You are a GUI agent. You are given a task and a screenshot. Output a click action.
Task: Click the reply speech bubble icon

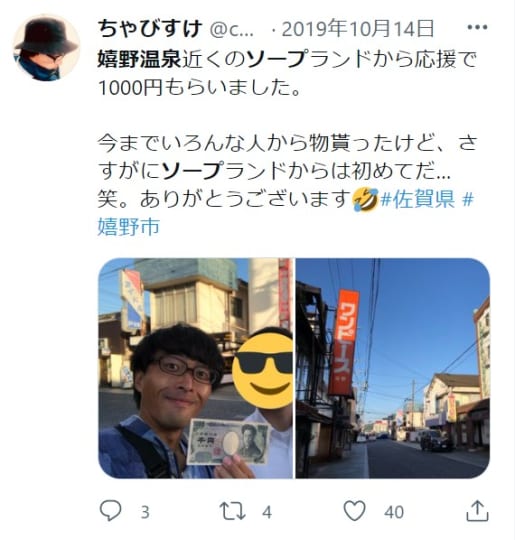pyautogui.click(x=111, y=511)
